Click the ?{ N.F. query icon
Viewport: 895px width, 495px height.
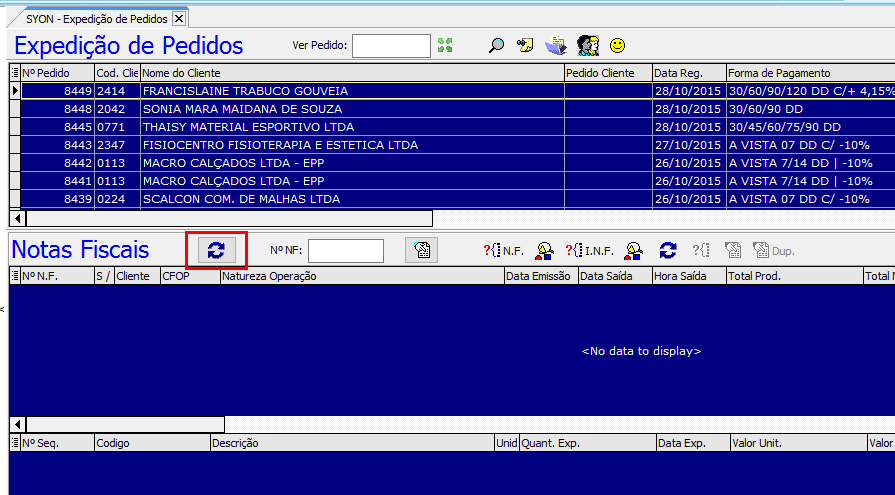point(503,251)
